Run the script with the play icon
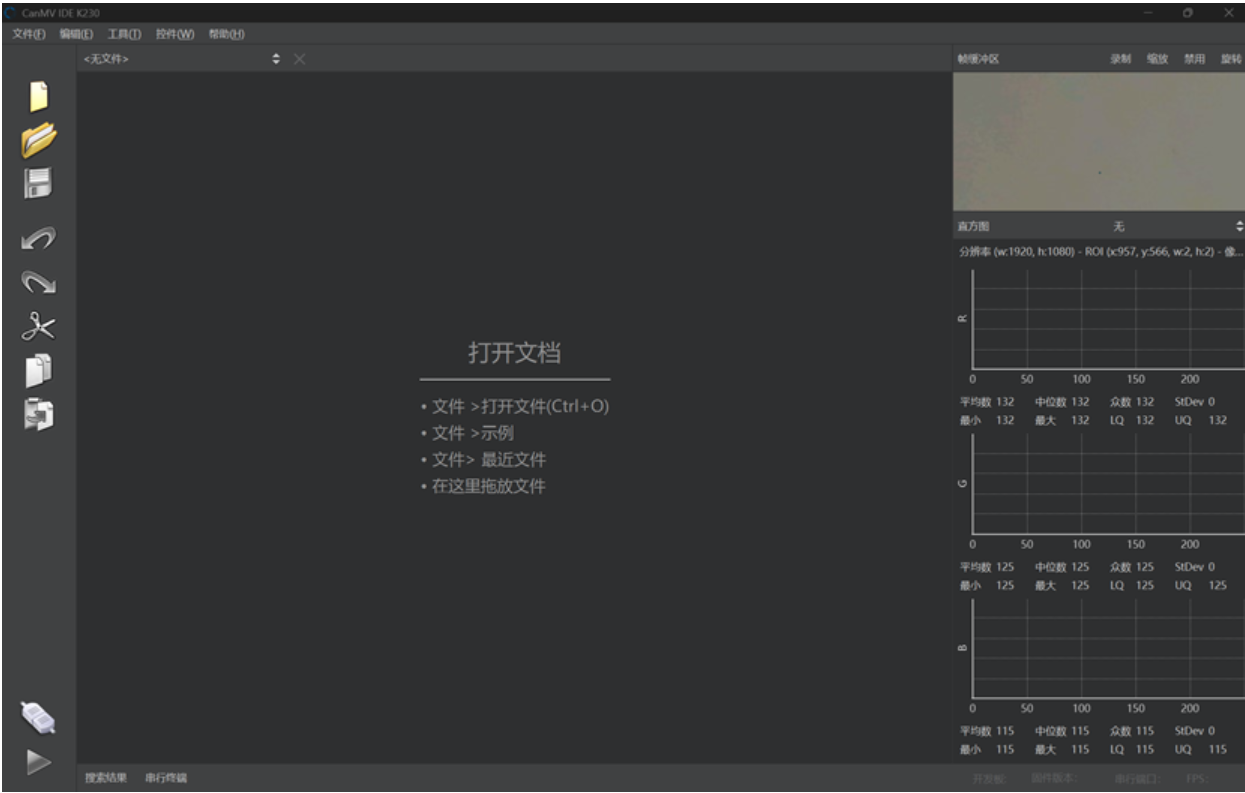1245x793 pixels. coord(38,762)
